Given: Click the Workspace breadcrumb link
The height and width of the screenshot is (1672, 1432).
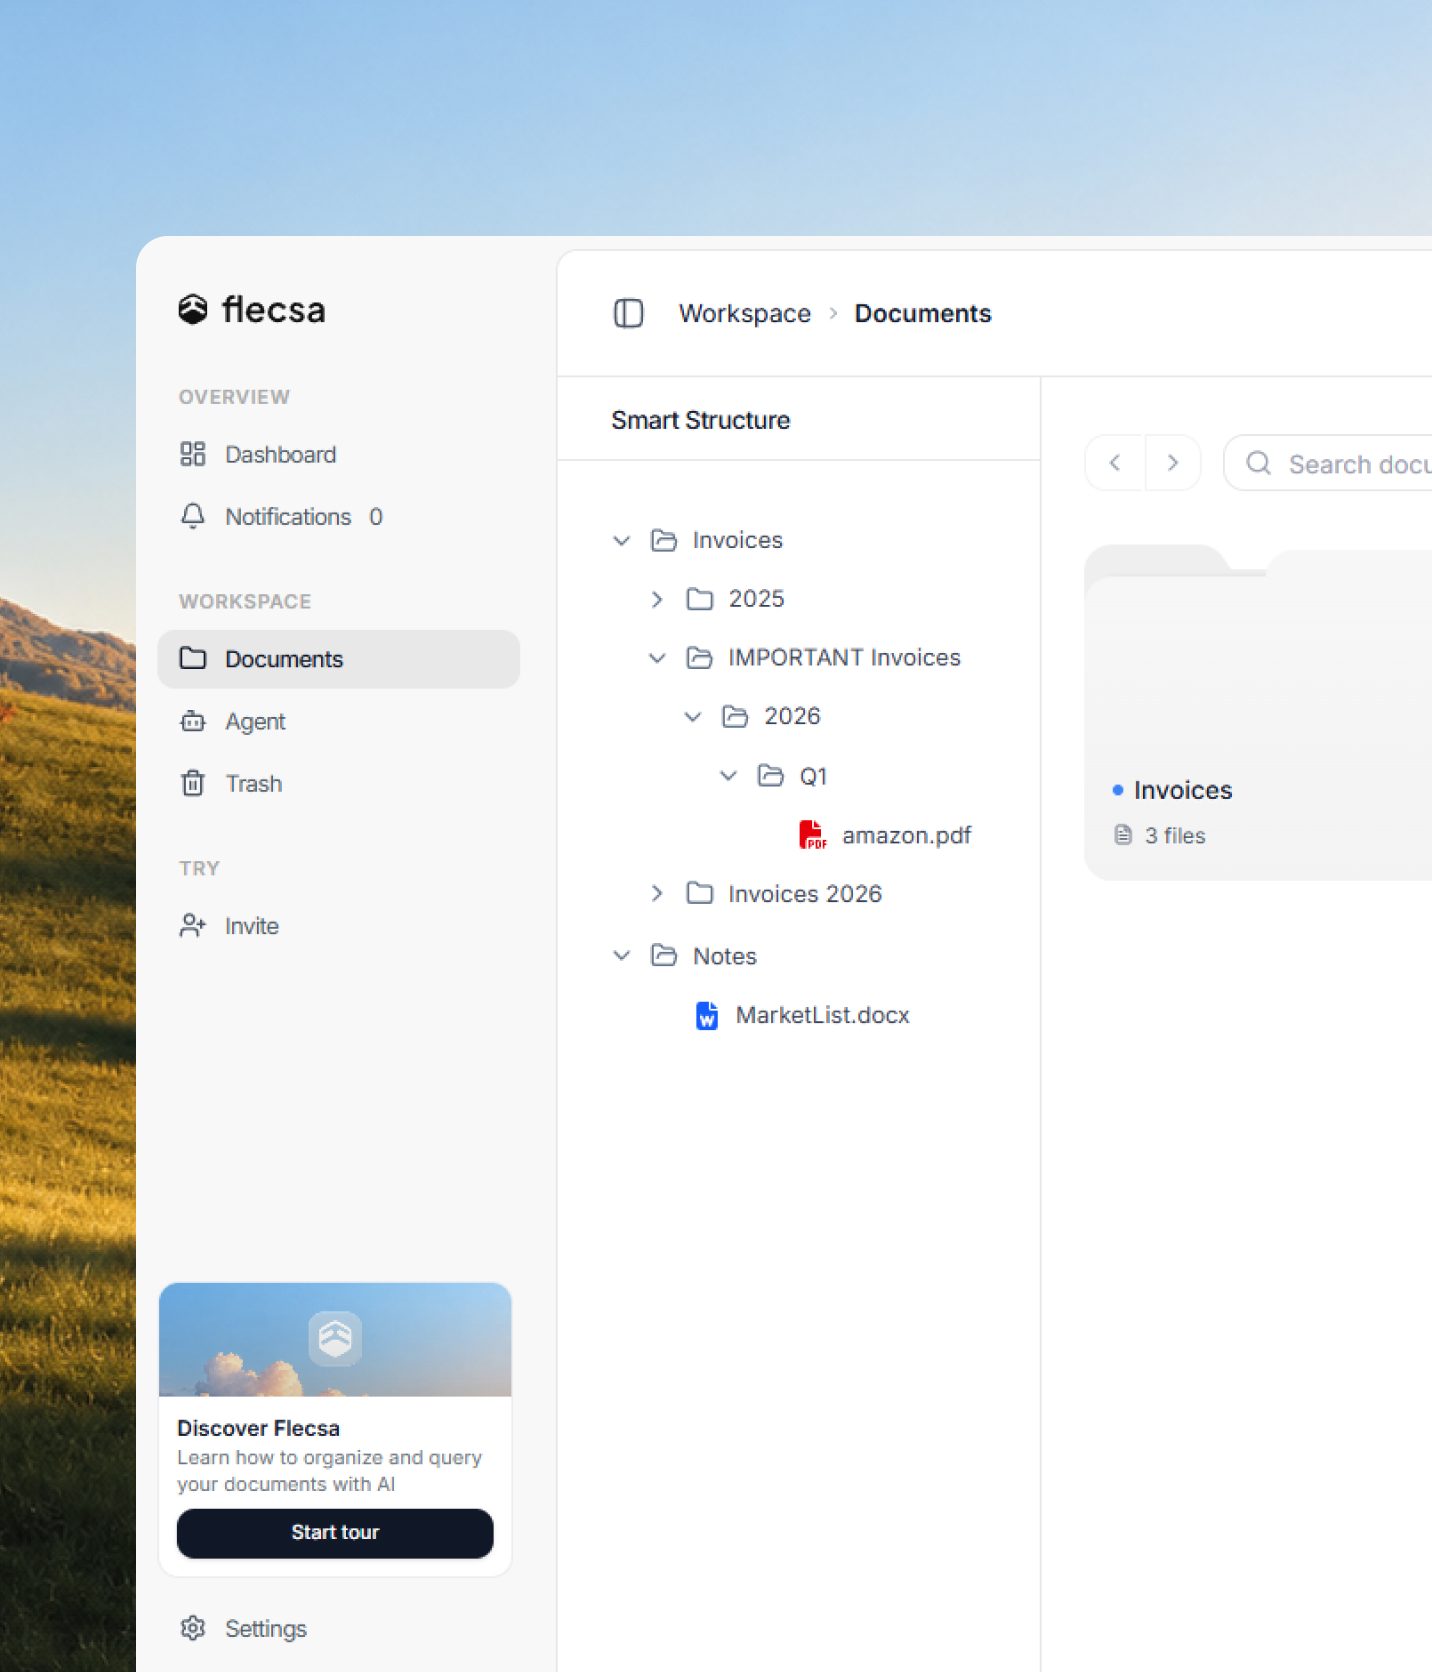Looking at the screenshot, I should (745, 313).
